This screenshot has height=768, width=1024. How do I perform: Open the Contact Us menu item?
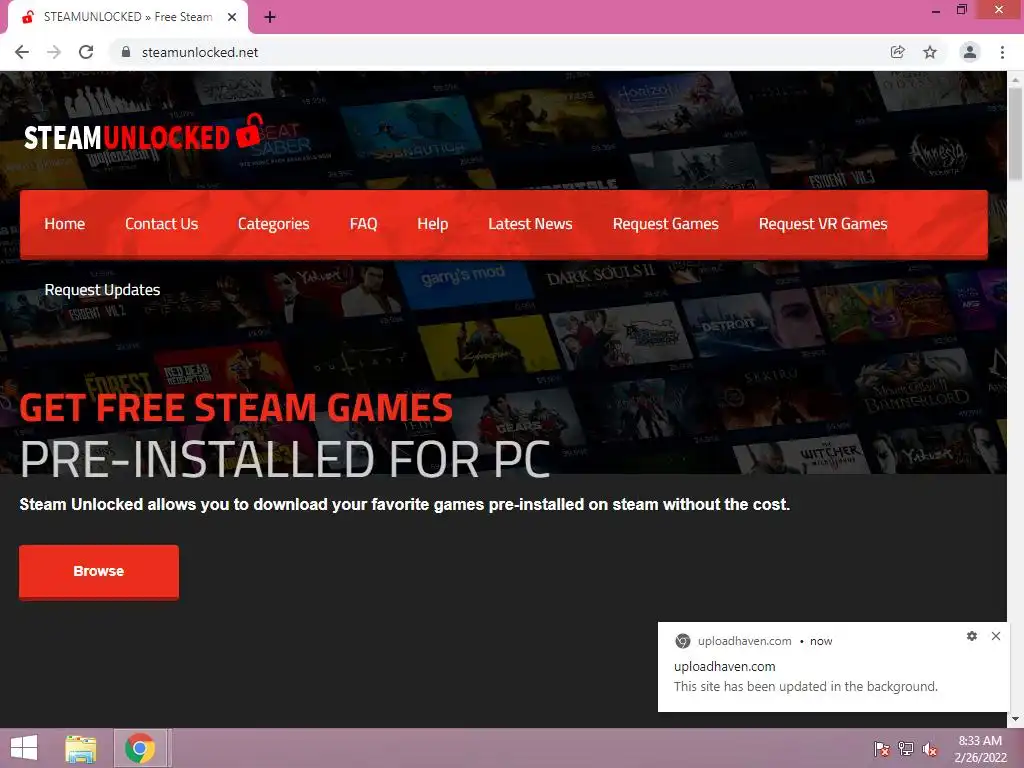pos(161,224)
